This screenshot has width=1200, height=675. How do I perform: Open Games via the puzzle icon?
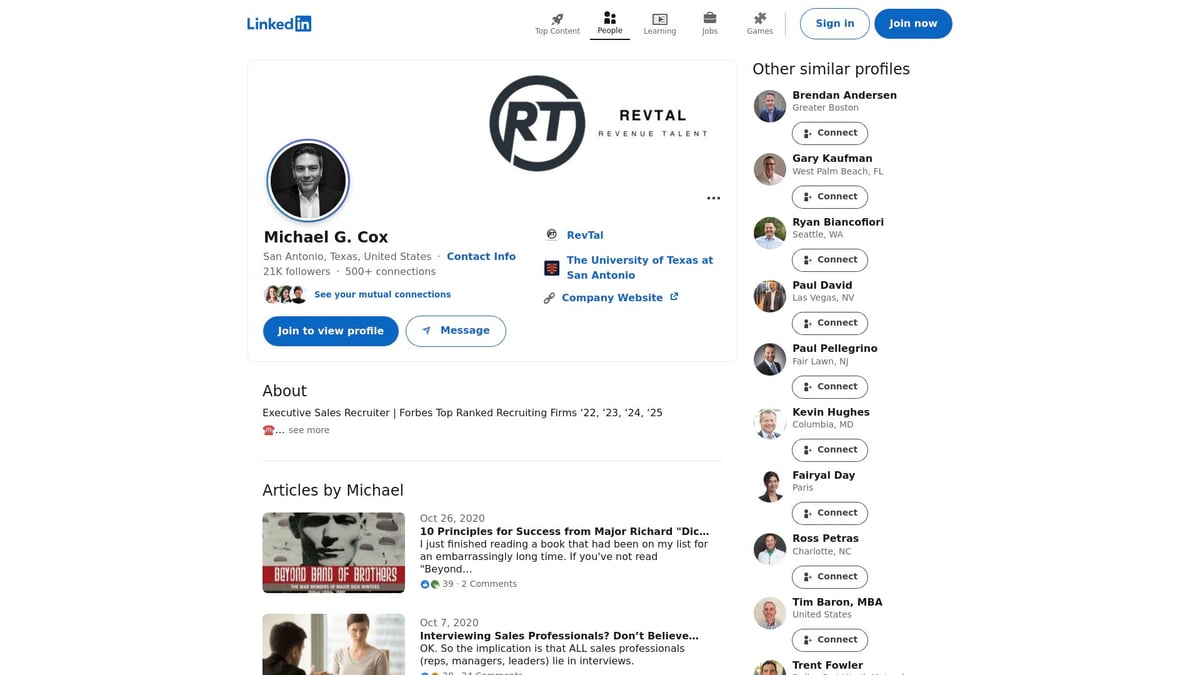point(759,17)
